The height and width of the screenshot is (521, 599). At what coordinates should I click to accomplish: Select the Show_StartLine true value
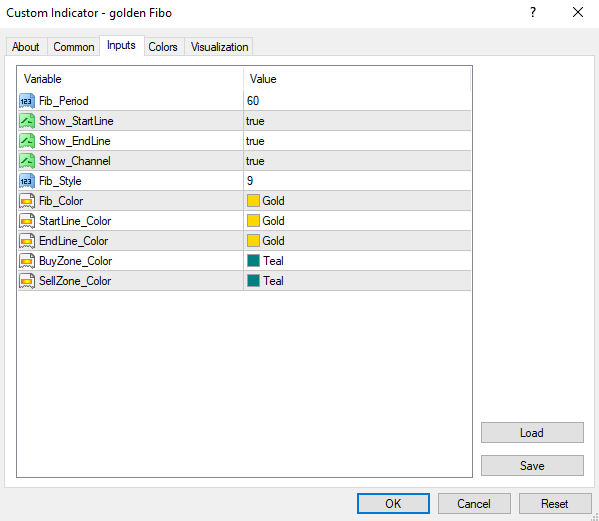point(357,121)
